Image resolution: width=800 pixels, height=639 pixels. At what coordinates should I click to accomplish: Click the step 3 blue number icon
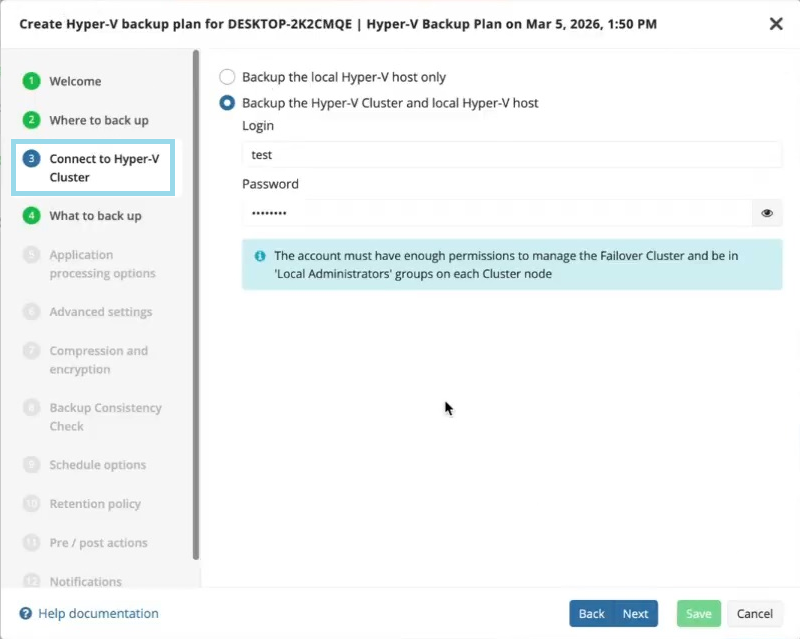click(x=31, y=159)
